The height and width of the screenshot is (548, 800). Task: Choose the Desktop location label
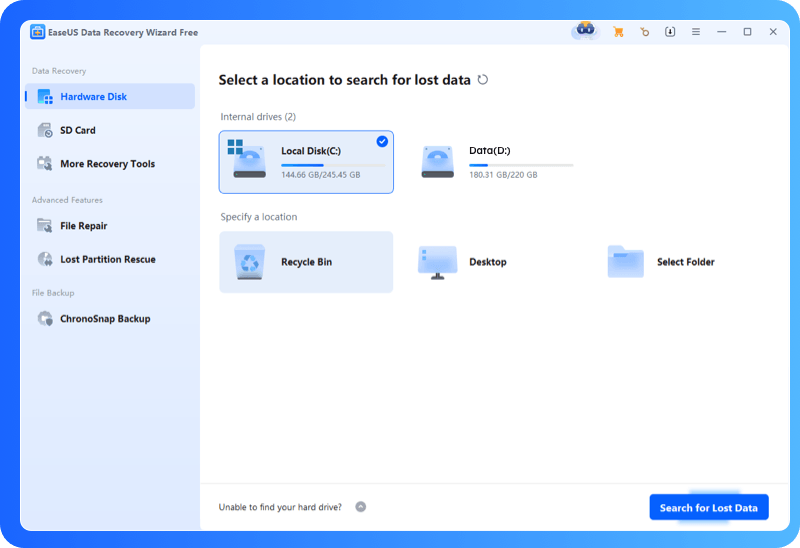pos(488,262)
